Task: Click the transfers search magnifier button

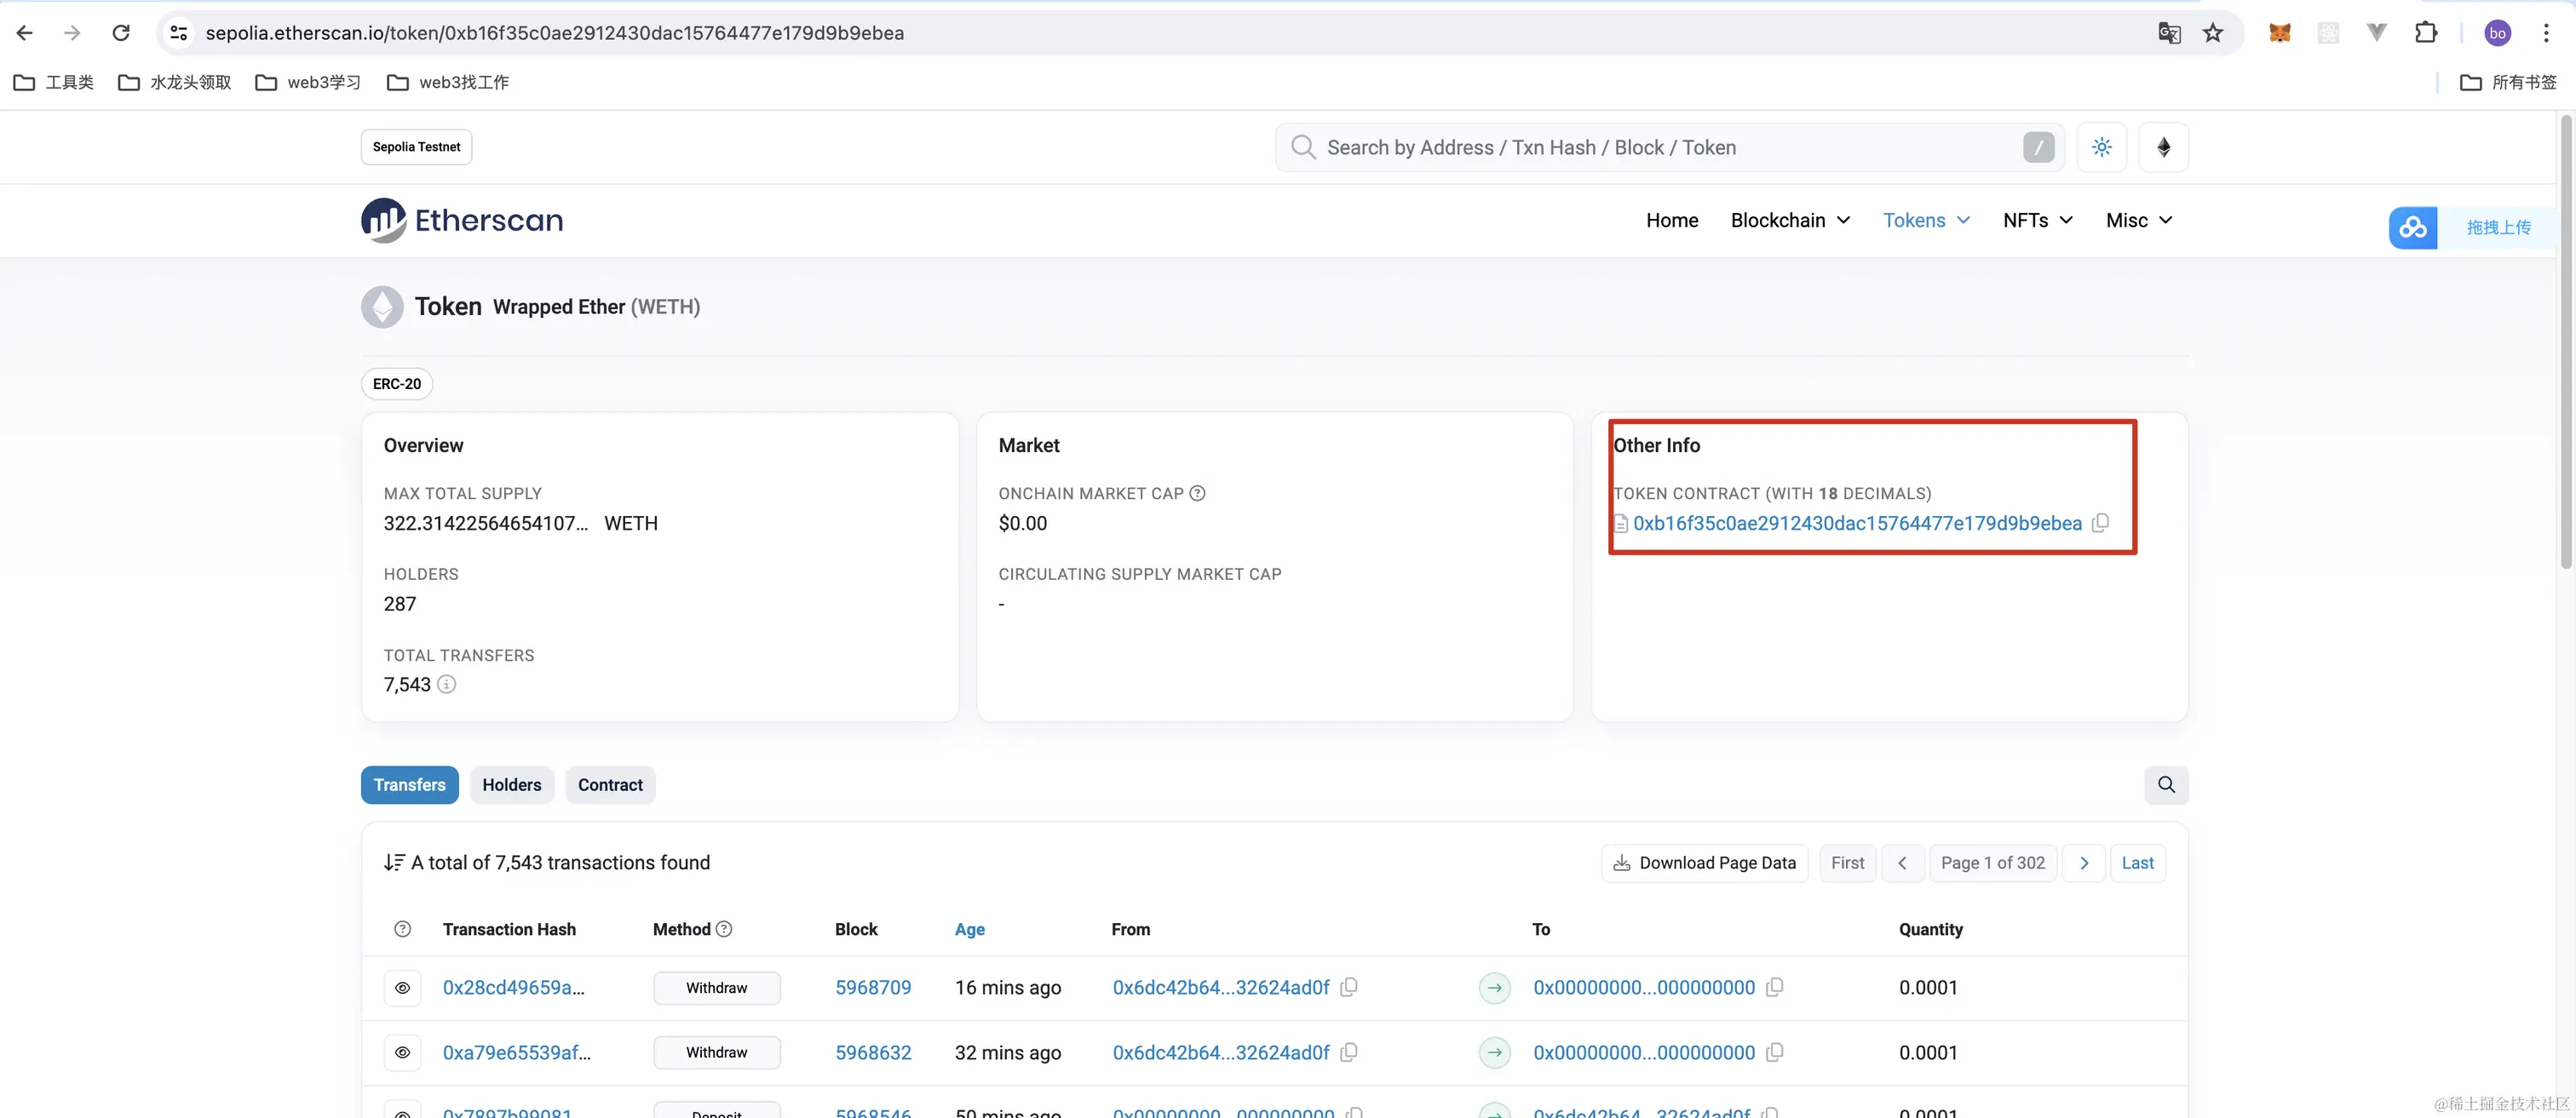Action: 2166,785
